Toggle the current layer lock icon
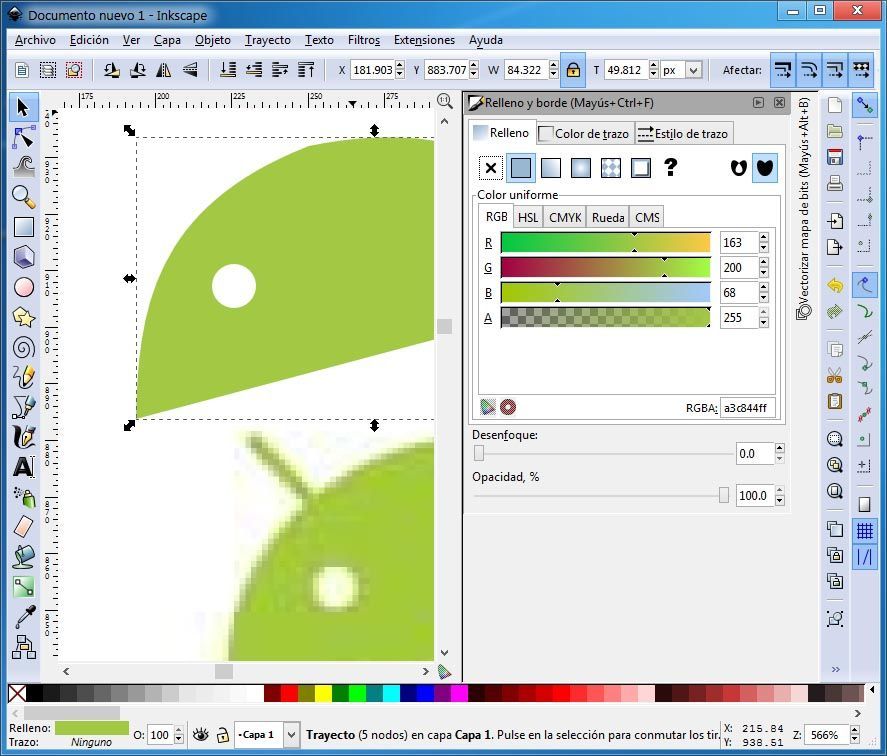Image resolution: width=887 pixels, height=756 pixels. click(x=223, y=735)
